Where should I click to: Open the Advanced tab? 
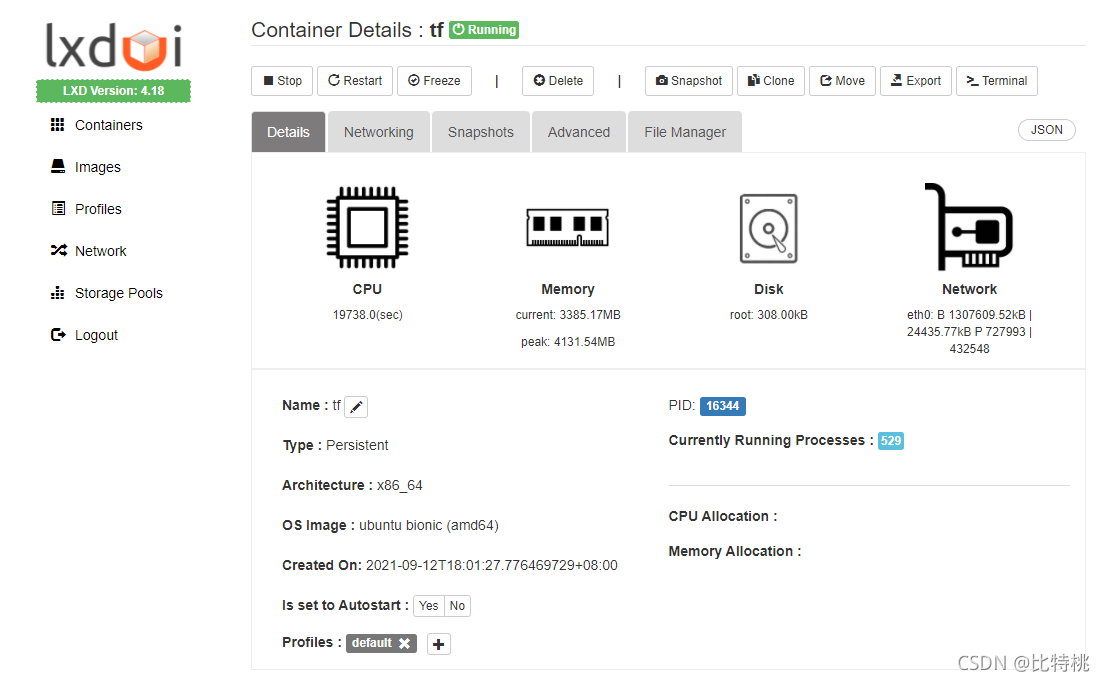click(579, 132)
